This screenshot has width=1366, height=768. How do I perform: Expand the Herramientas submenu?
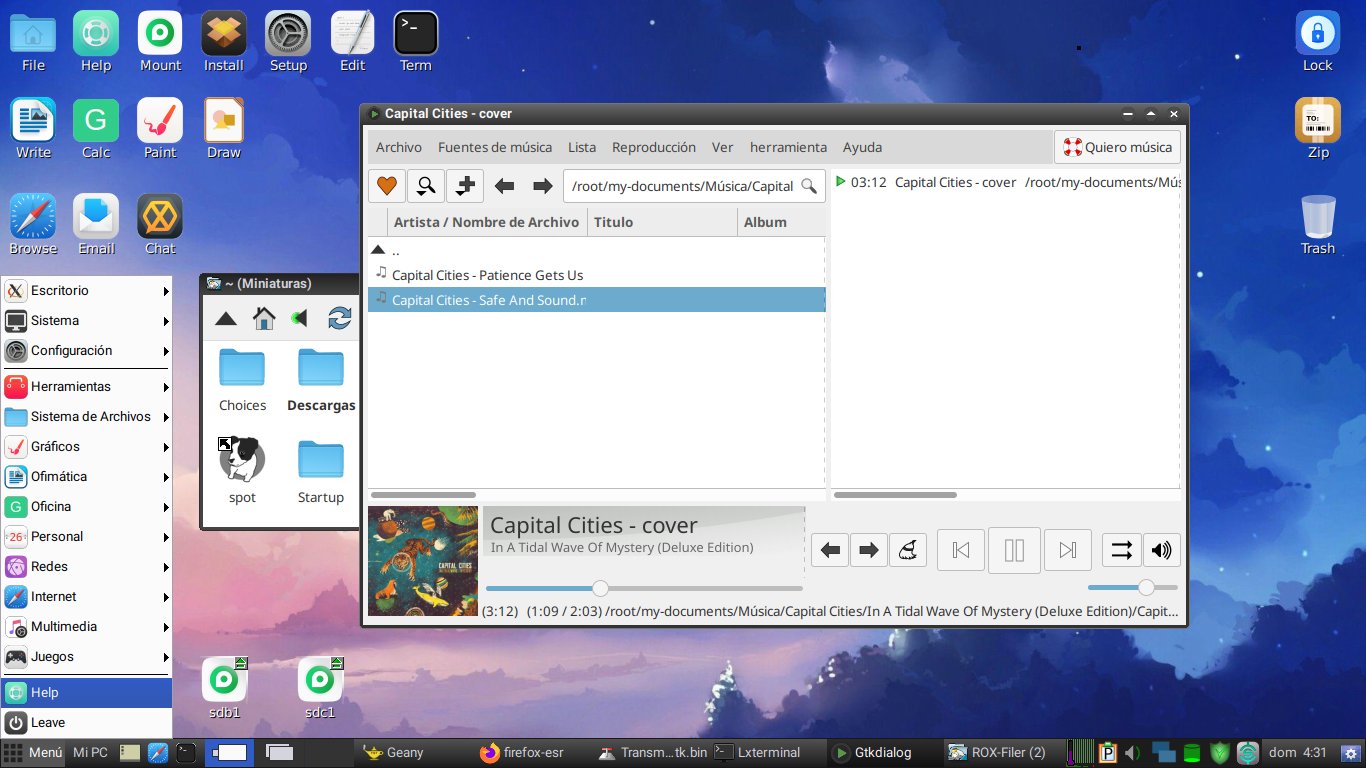pyautogui.click(x=87, y=387)
